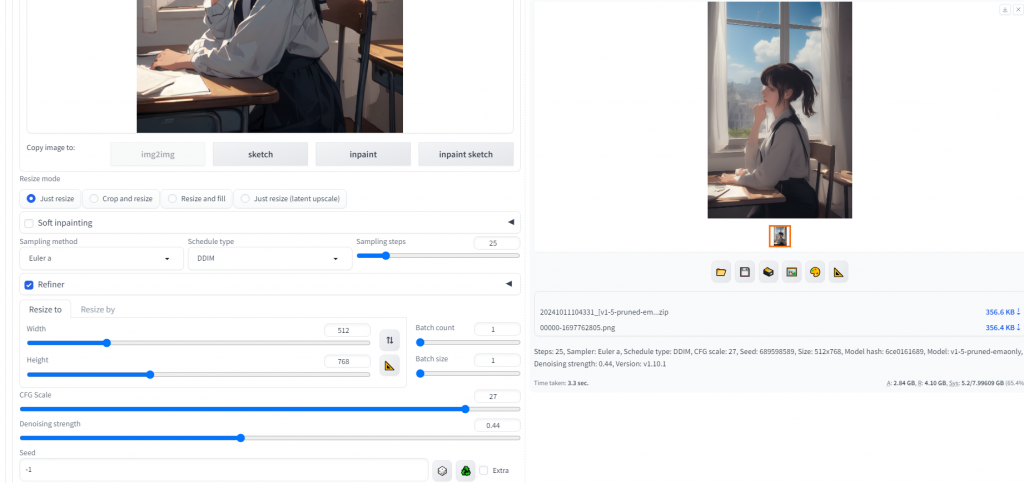1024x483 pixels.
Task: Swap width and height with the arrows icon
Action: (x=389, y=340)
